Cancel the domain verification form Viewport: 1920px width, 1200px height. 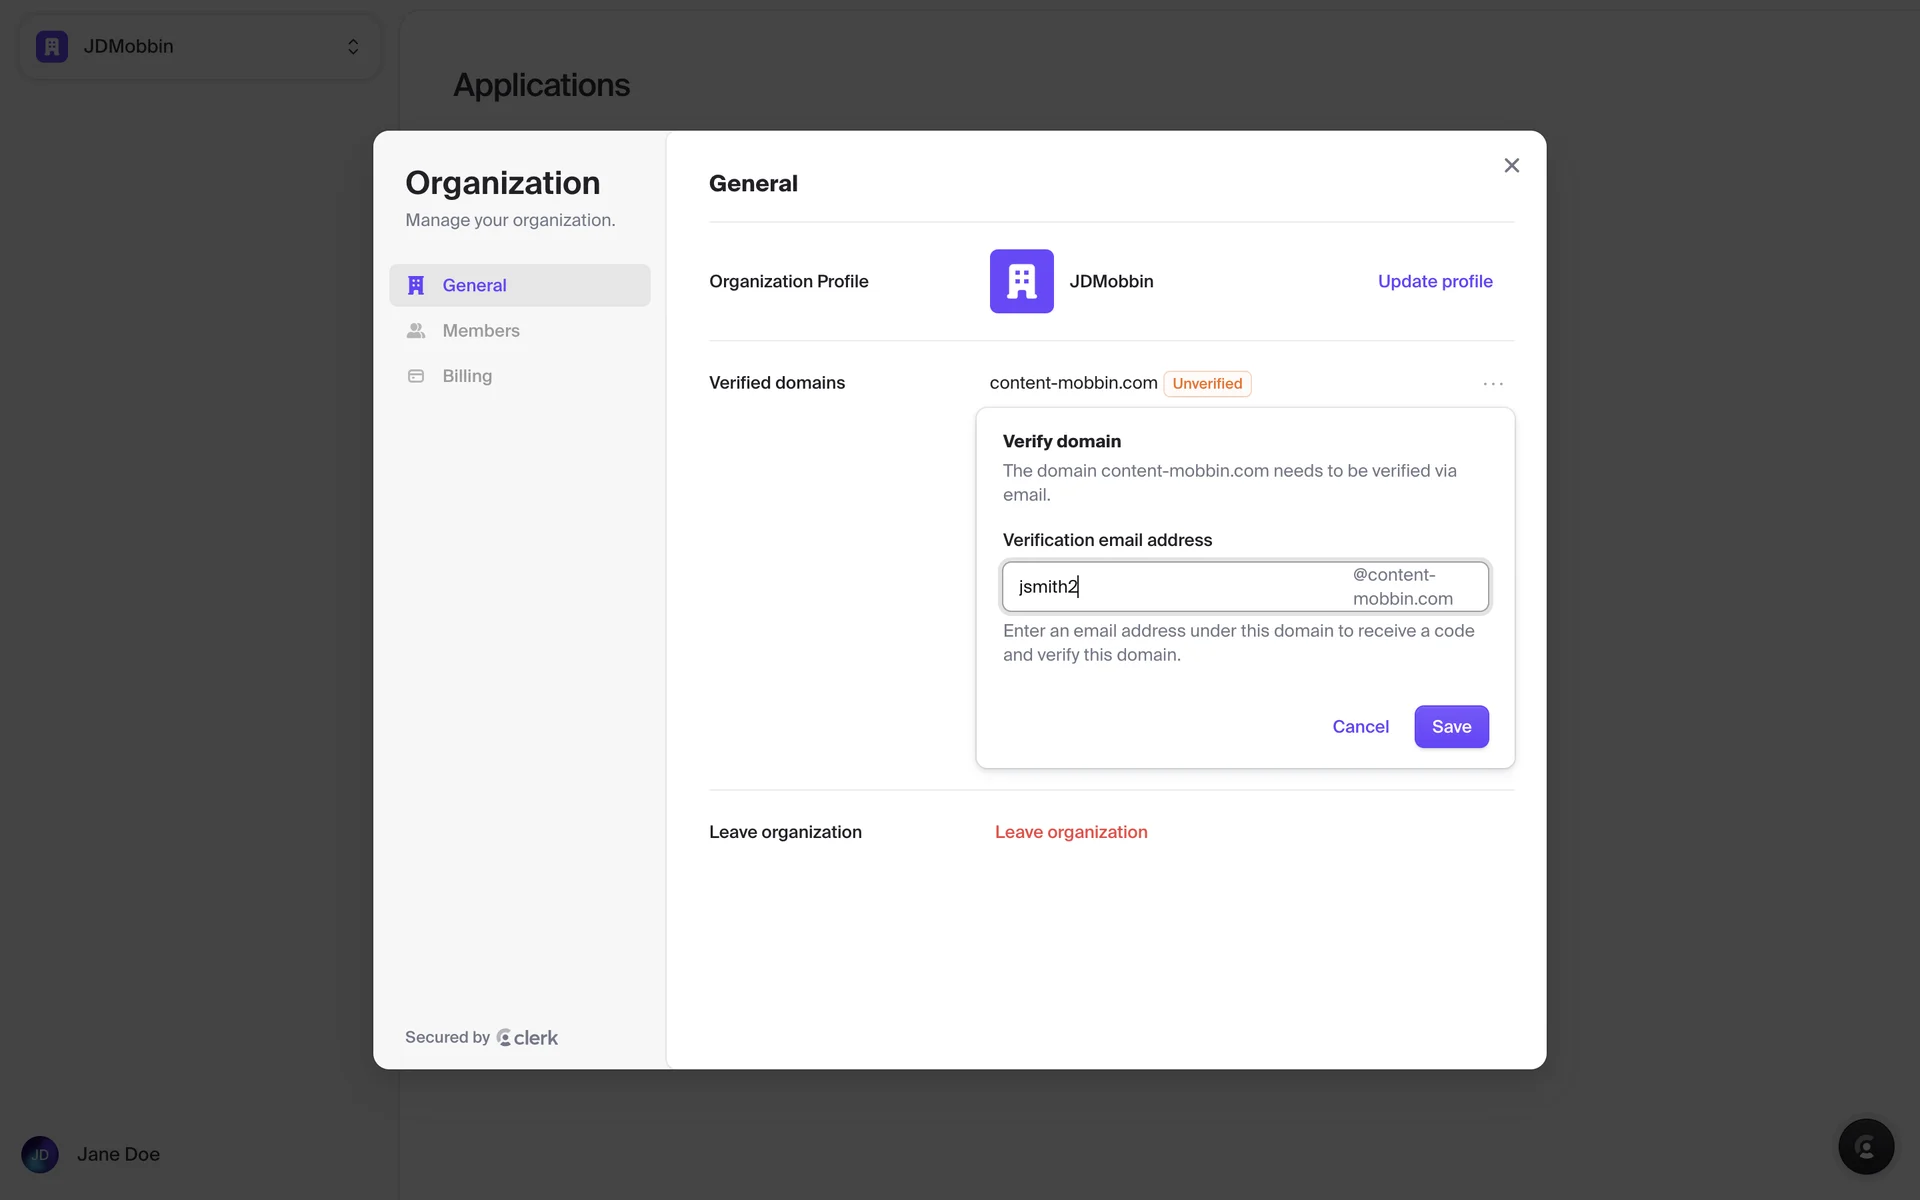pyautogui.click(x=1360, y=727)
